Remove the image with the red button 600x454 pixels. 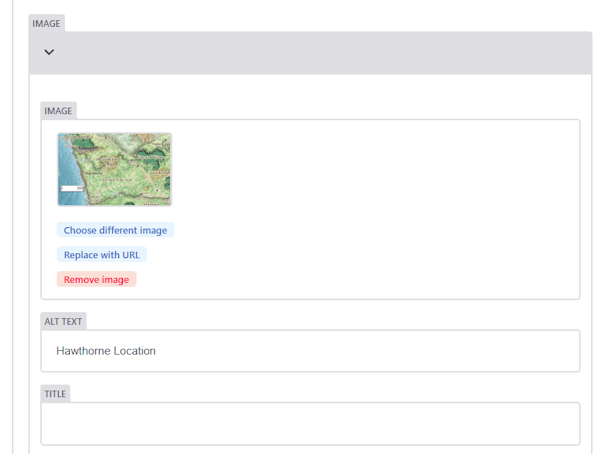tap(96, 279)
